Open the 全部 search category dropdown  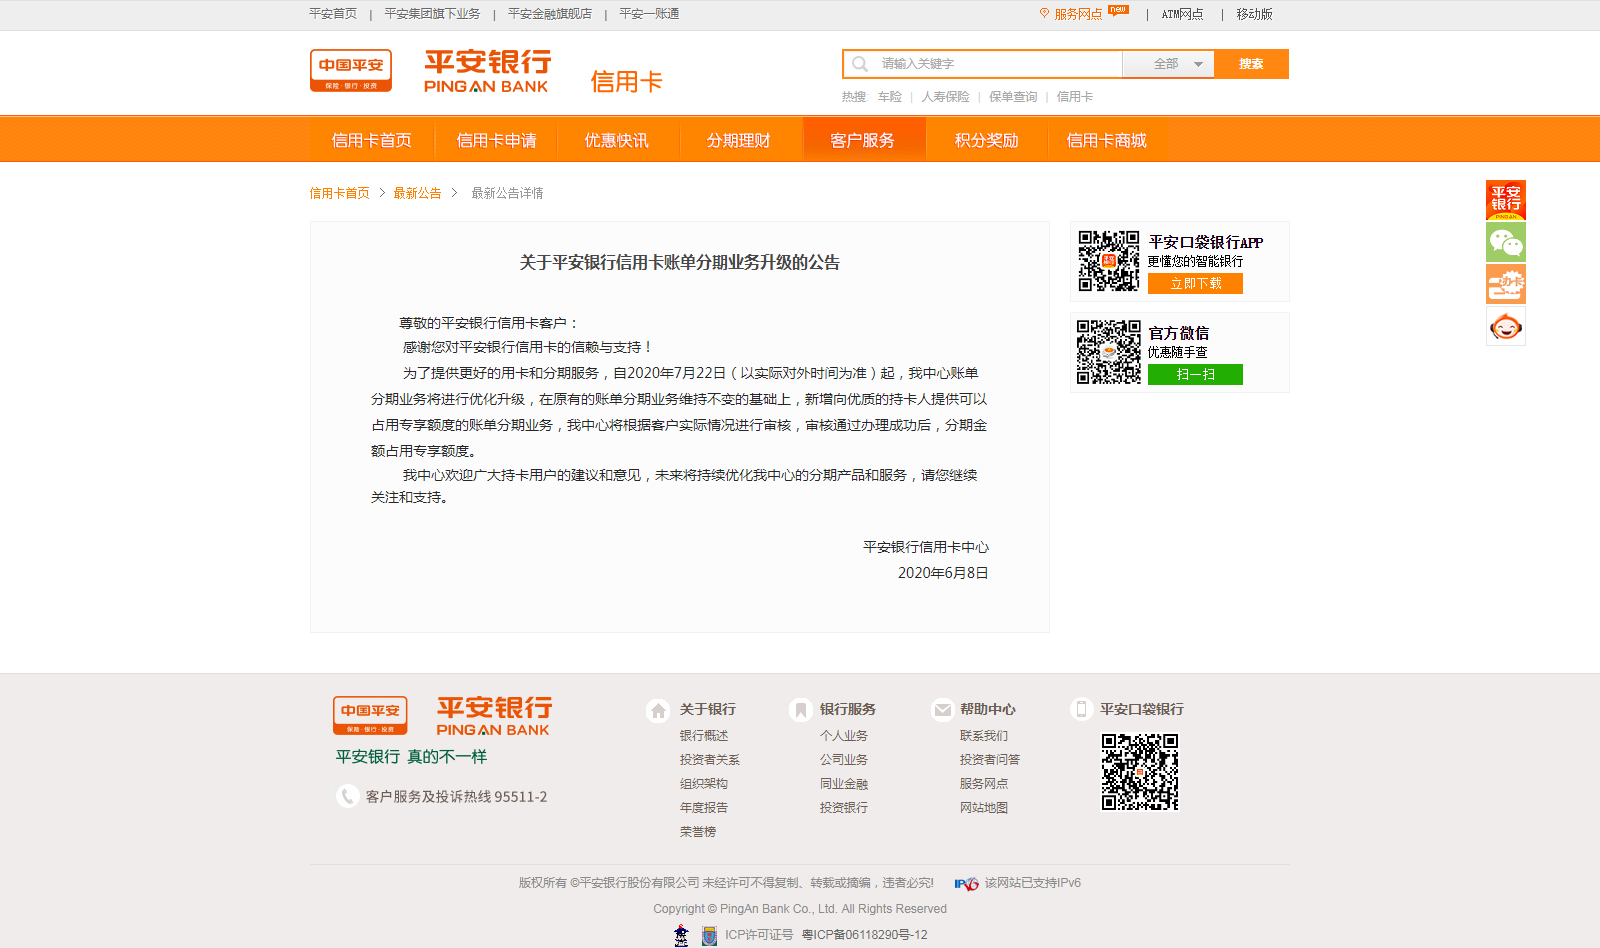1168,64
